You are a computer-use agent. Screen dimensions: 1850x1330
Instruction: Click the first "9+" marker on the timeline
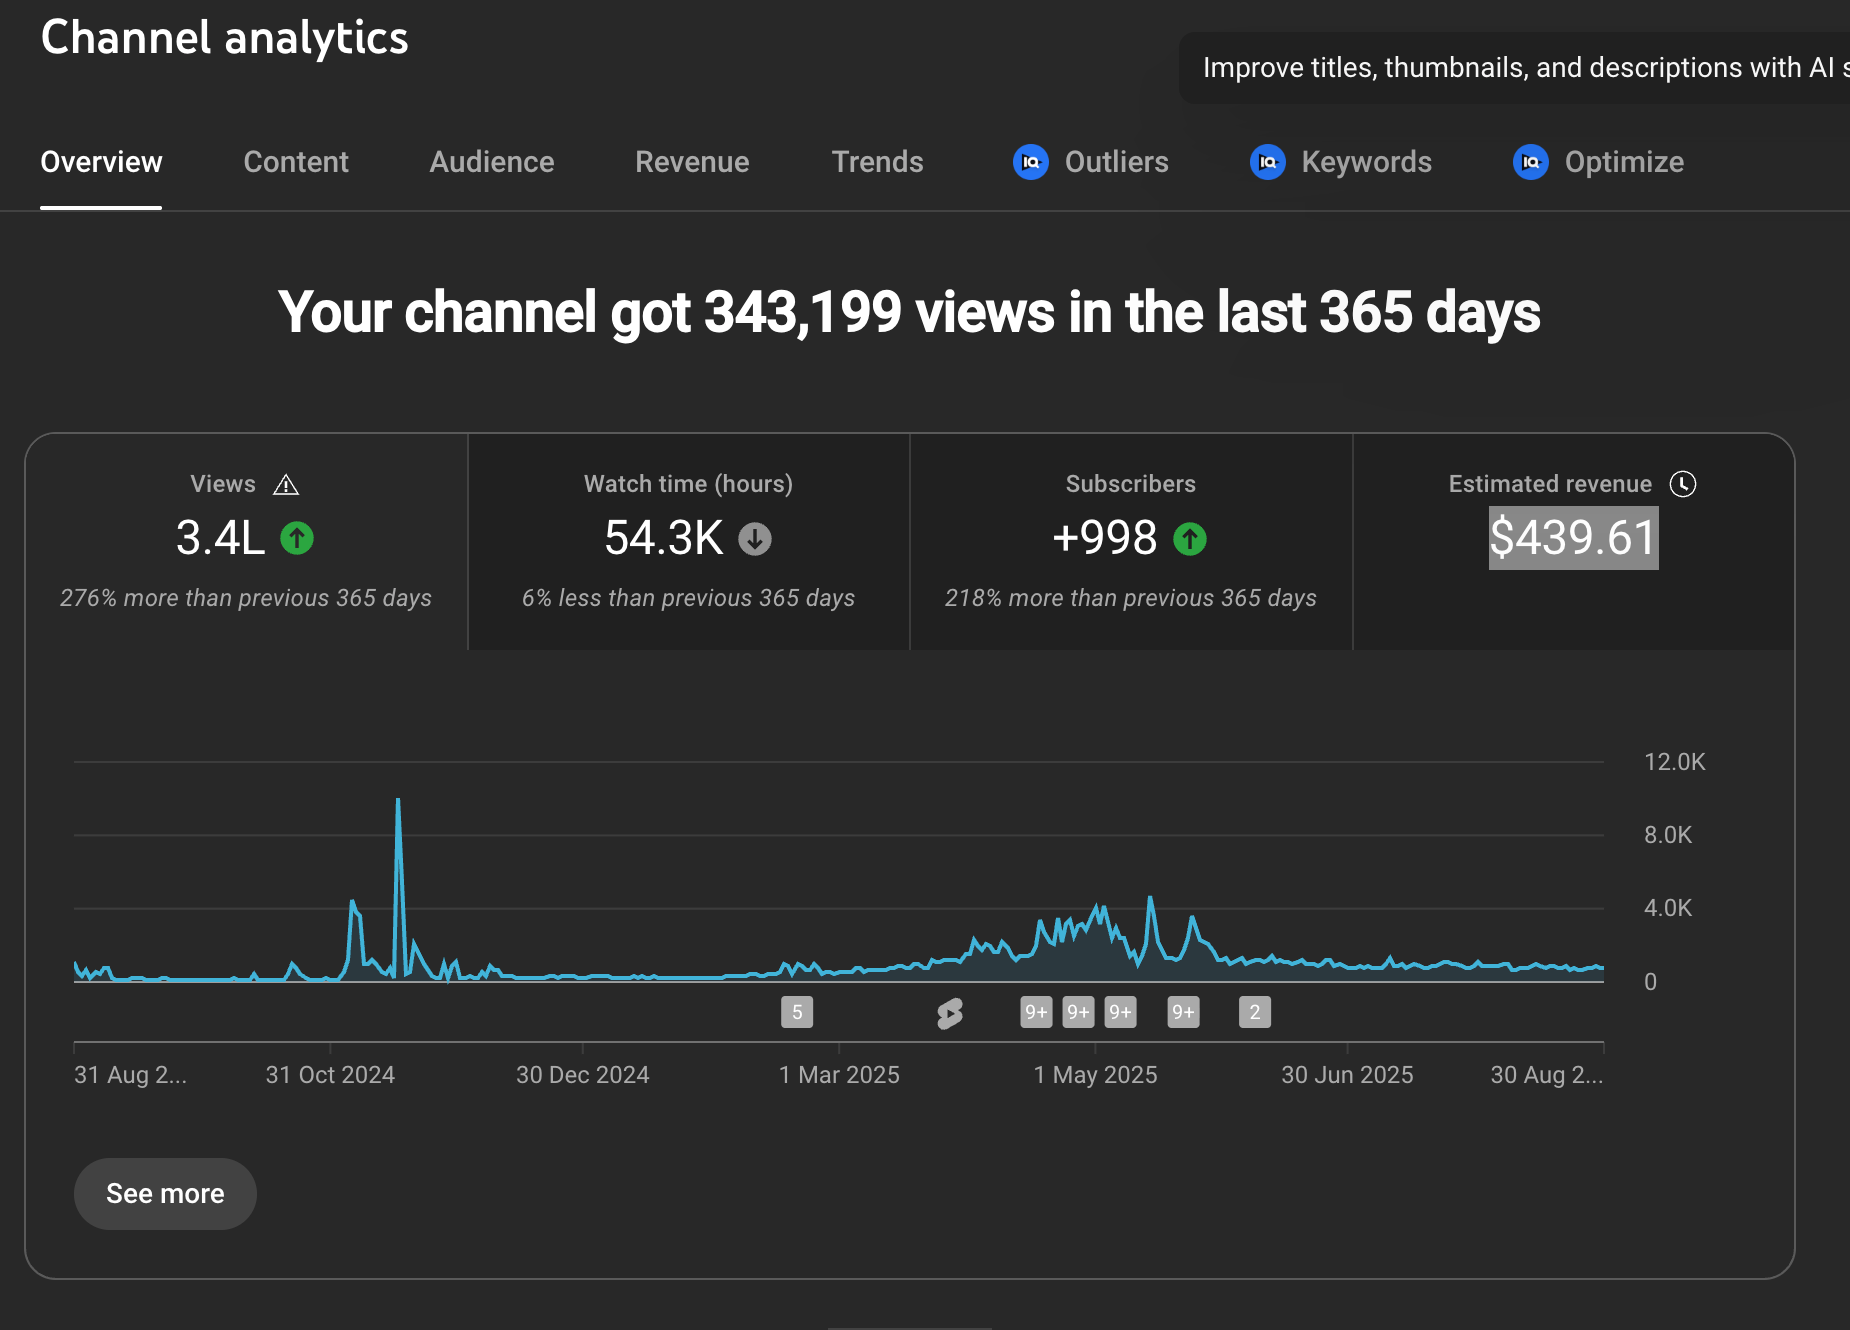(x=1036, y=1012)
